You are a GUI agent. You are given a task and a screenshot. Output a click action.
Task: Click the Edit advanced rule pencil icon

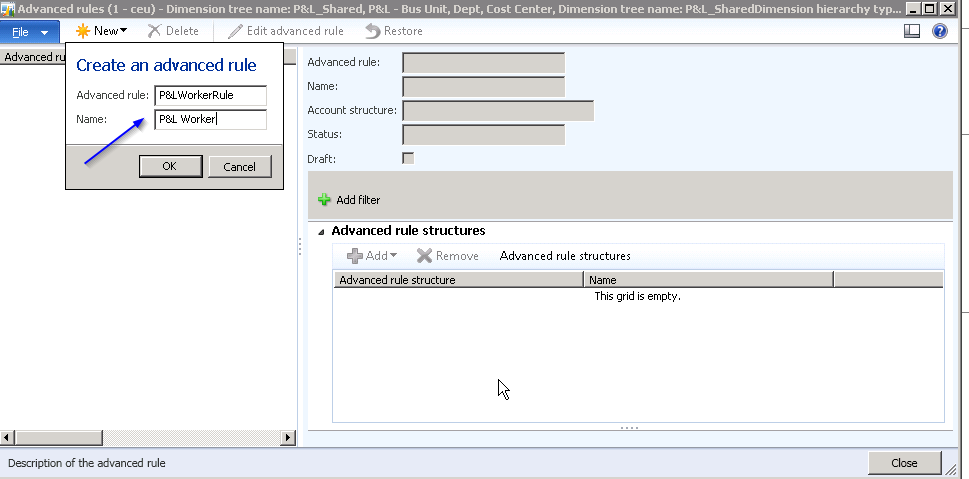[235, 31]
